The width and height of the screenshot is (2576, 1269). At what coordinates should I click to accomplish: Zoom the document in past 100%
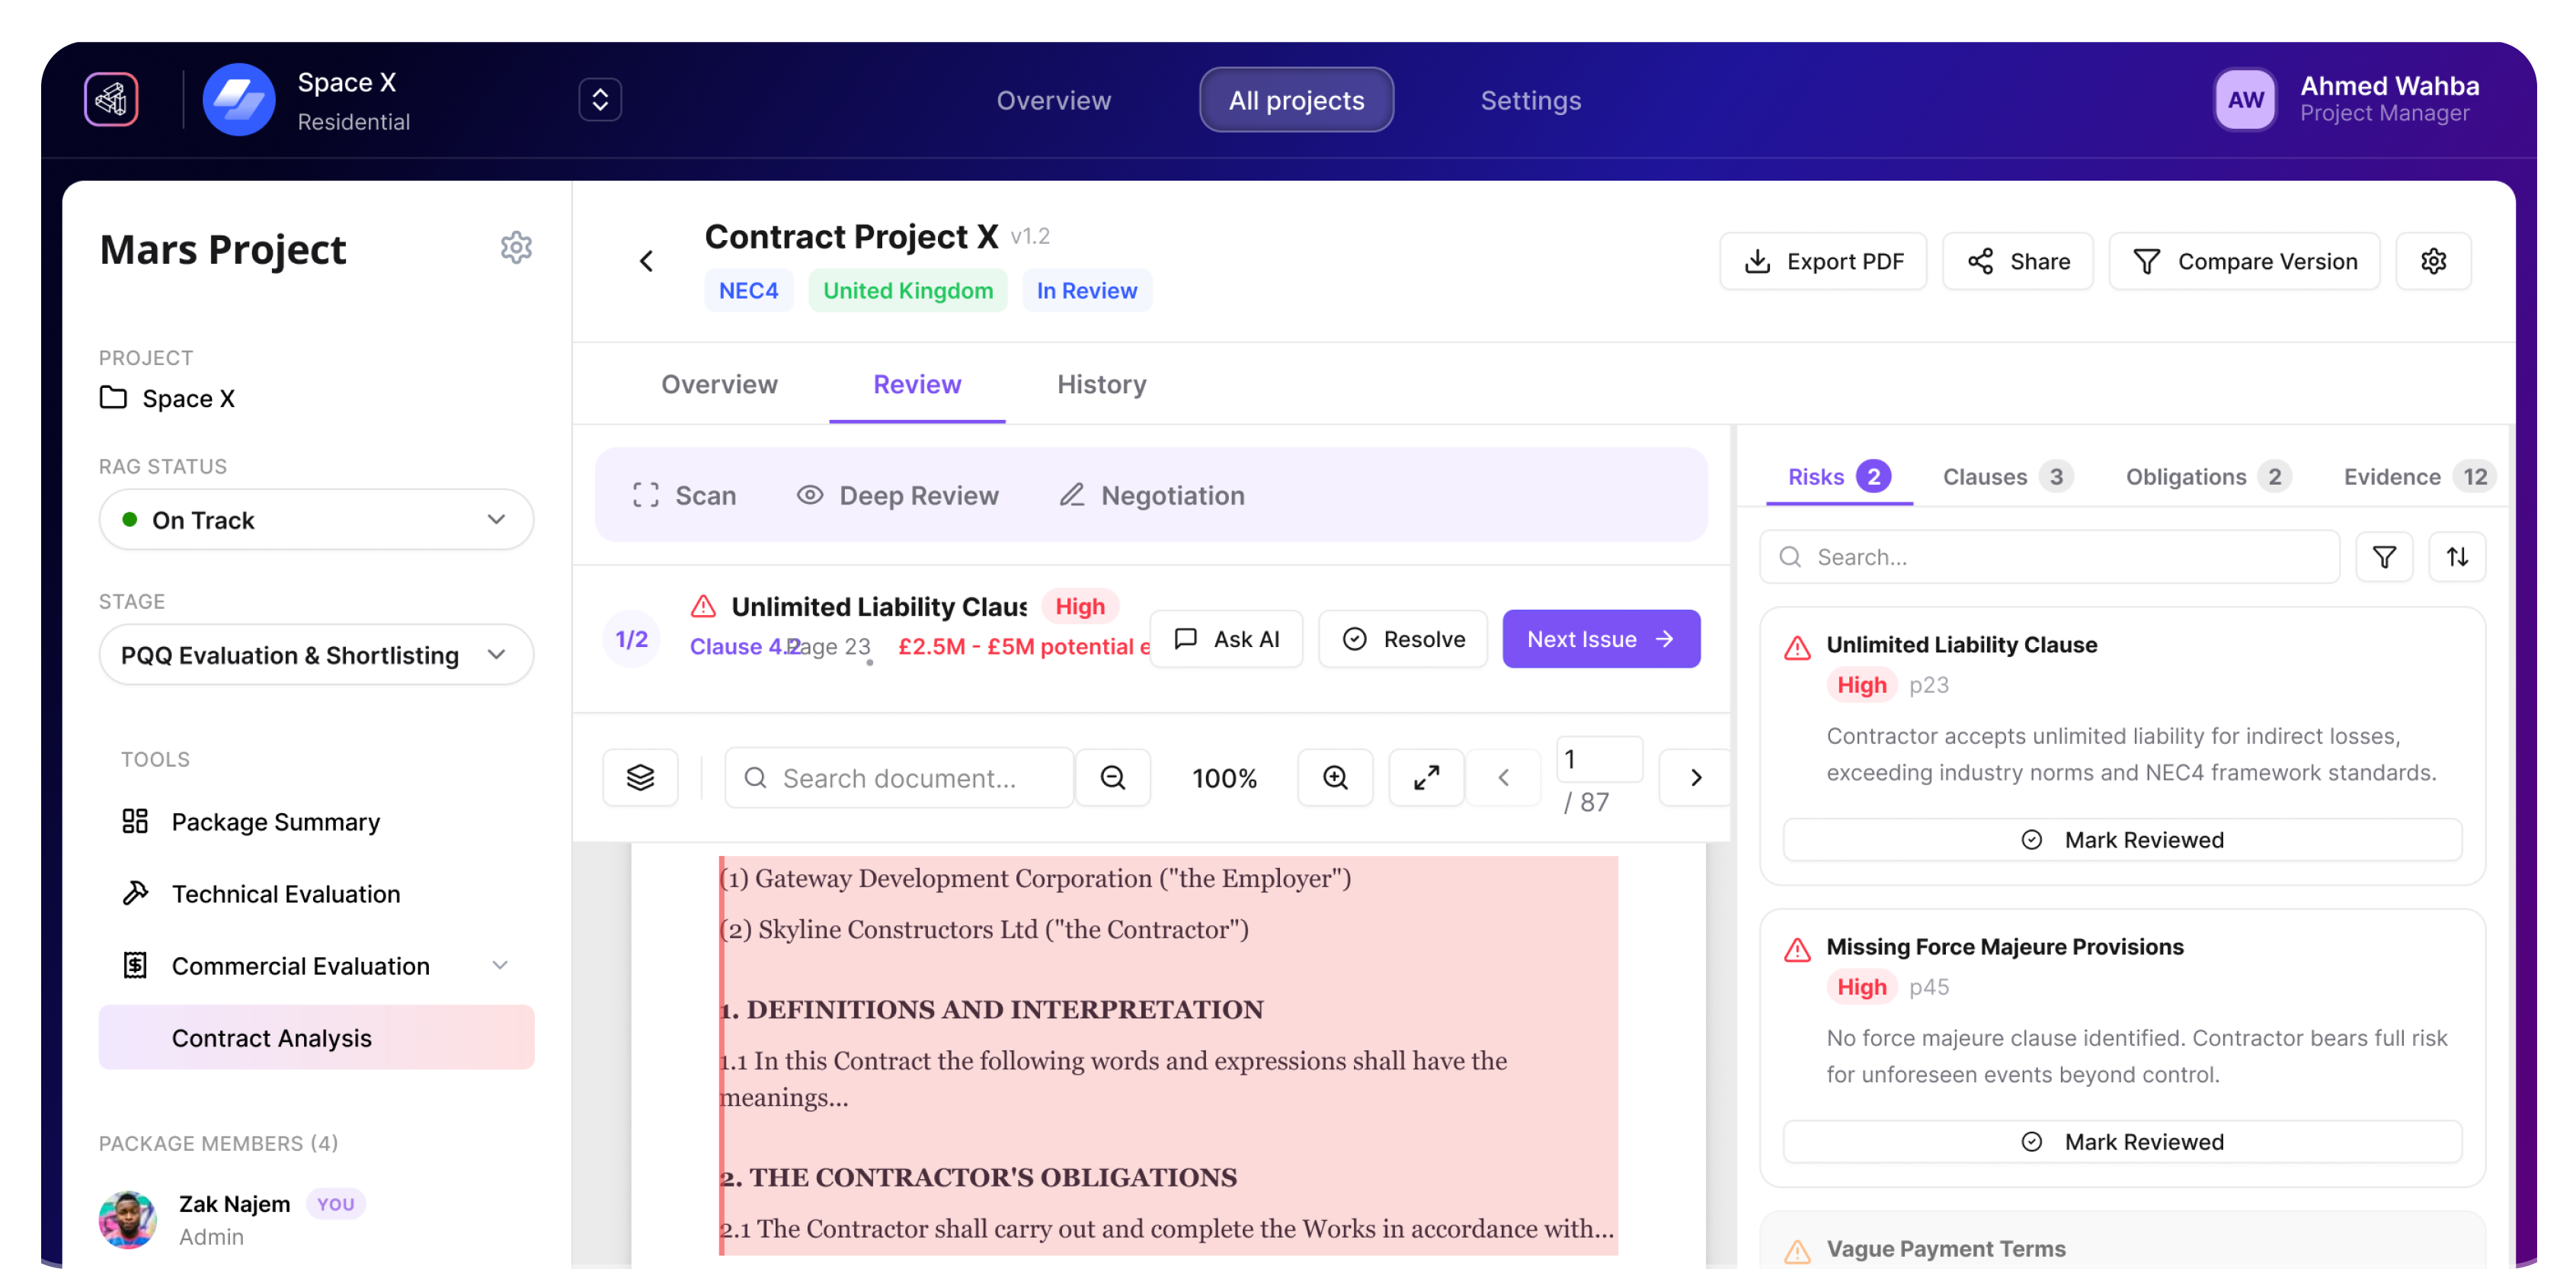tap(1334, 777)
